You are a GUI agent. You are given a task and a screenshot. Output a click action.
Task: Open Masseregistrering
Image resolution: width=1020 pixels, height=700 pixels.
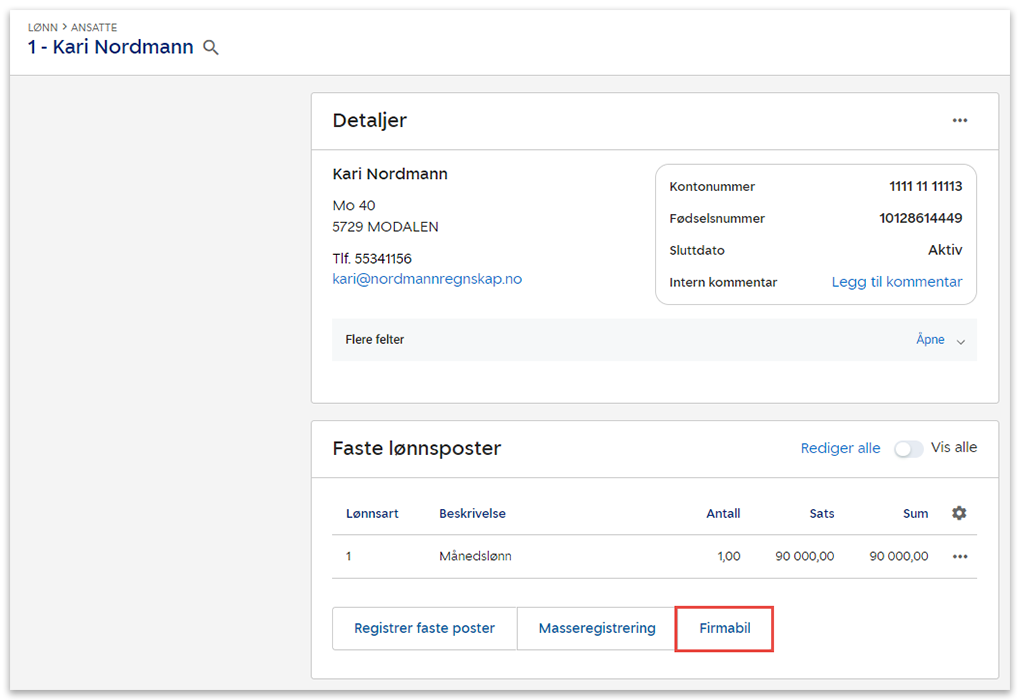click(x=597, y=629)
